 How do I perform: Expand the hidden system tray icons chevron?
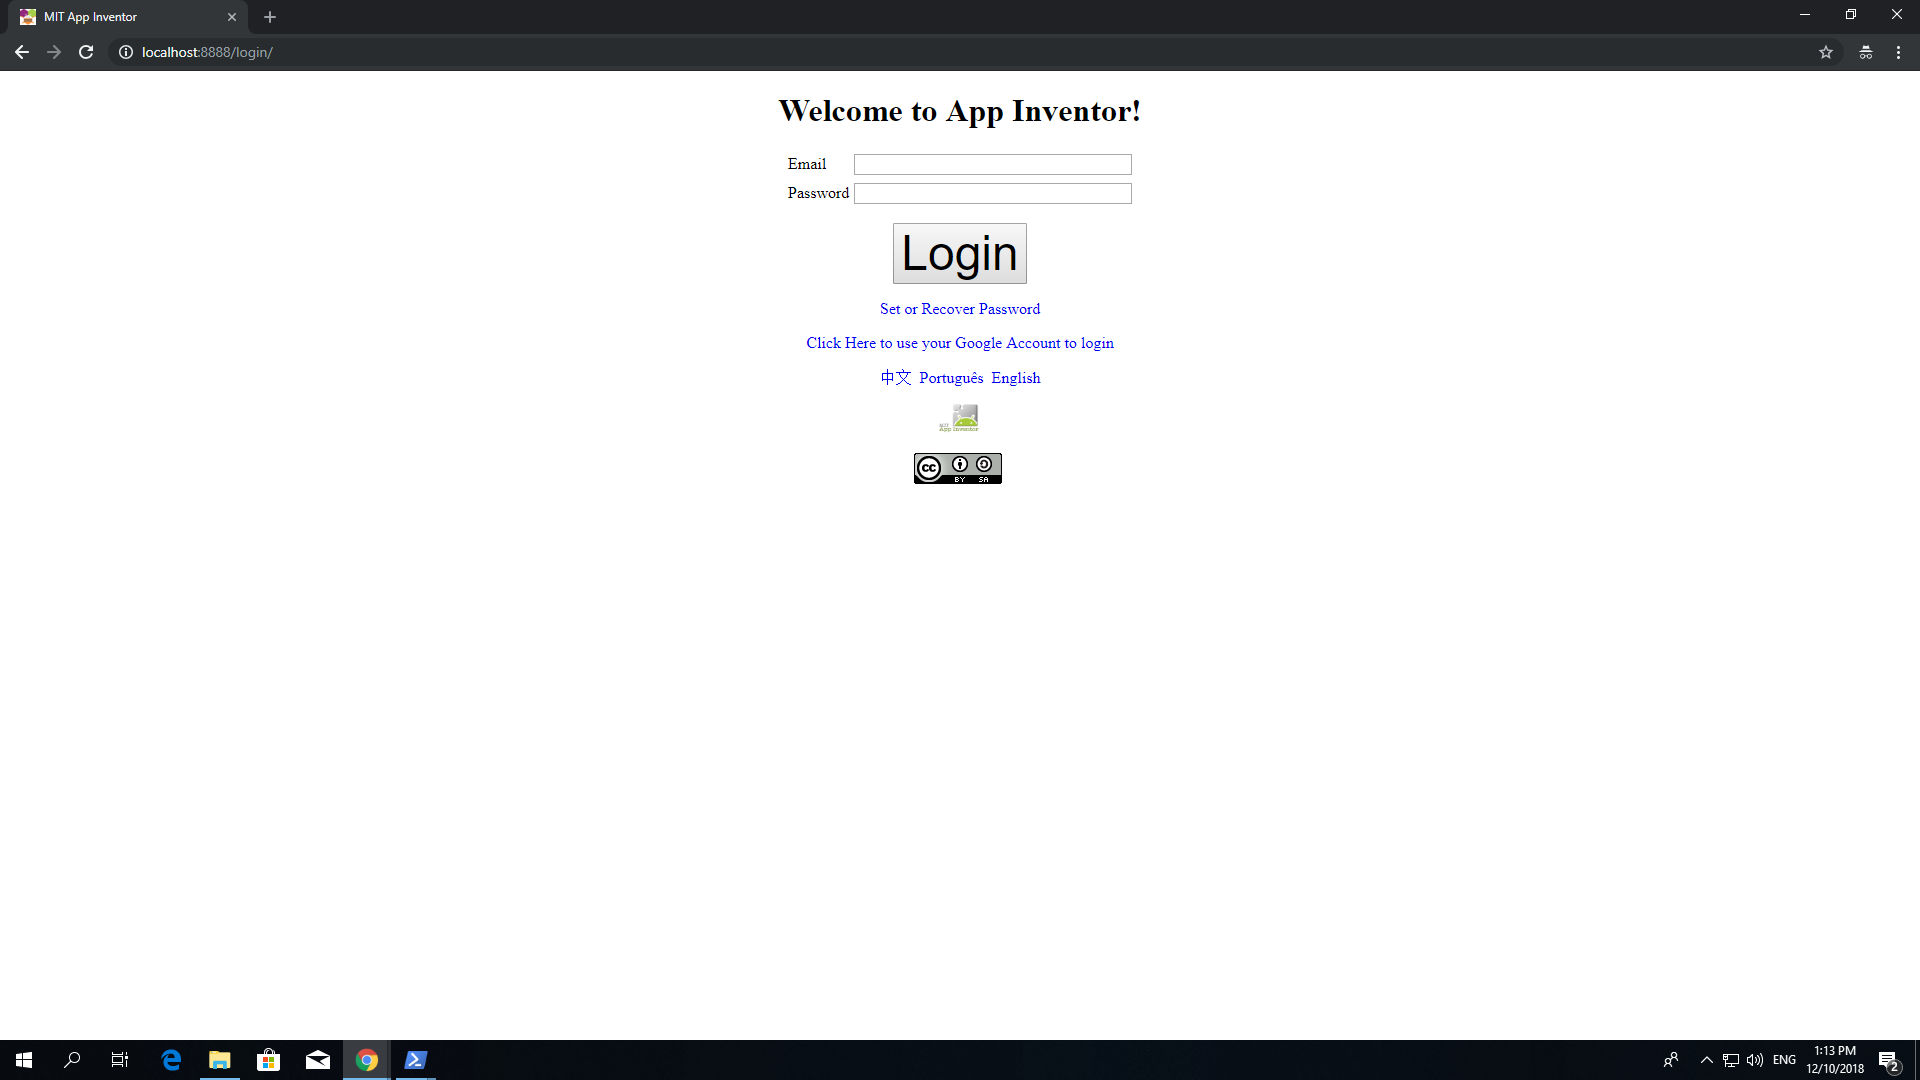click(1706, 1060)
